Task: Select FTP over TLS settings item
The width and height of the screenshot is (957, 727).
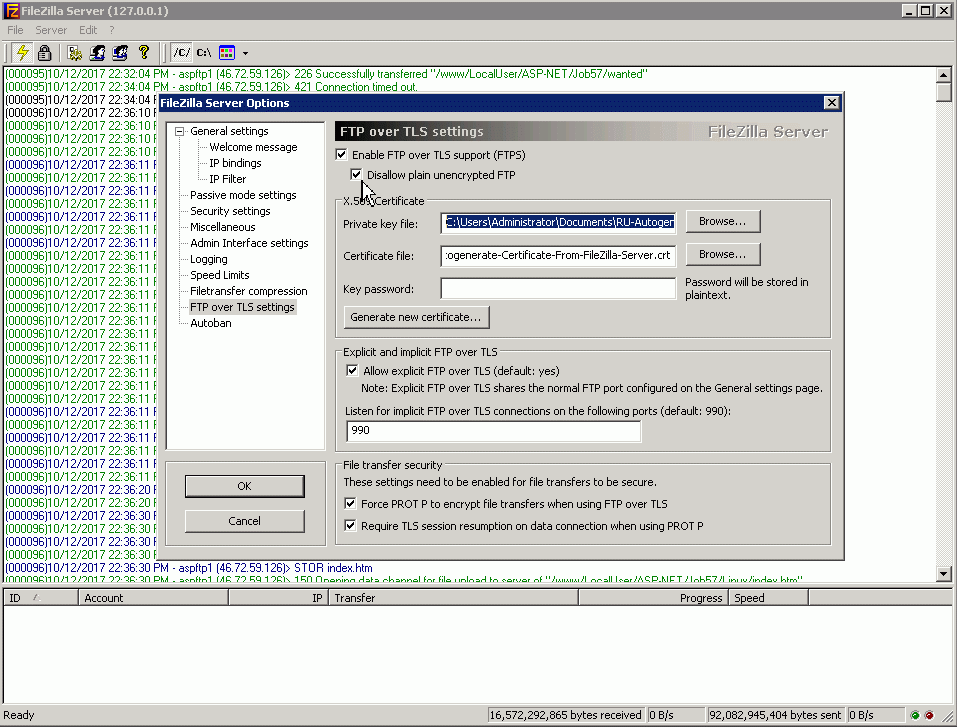Action: pyautogui.click(x=242, y=307)
